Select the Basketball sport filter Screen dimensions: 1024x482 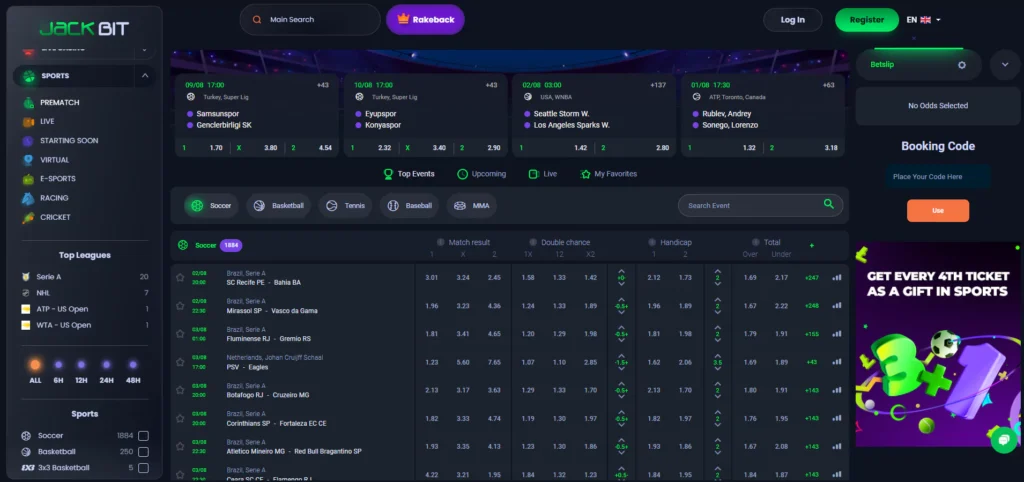click(279, 206)
